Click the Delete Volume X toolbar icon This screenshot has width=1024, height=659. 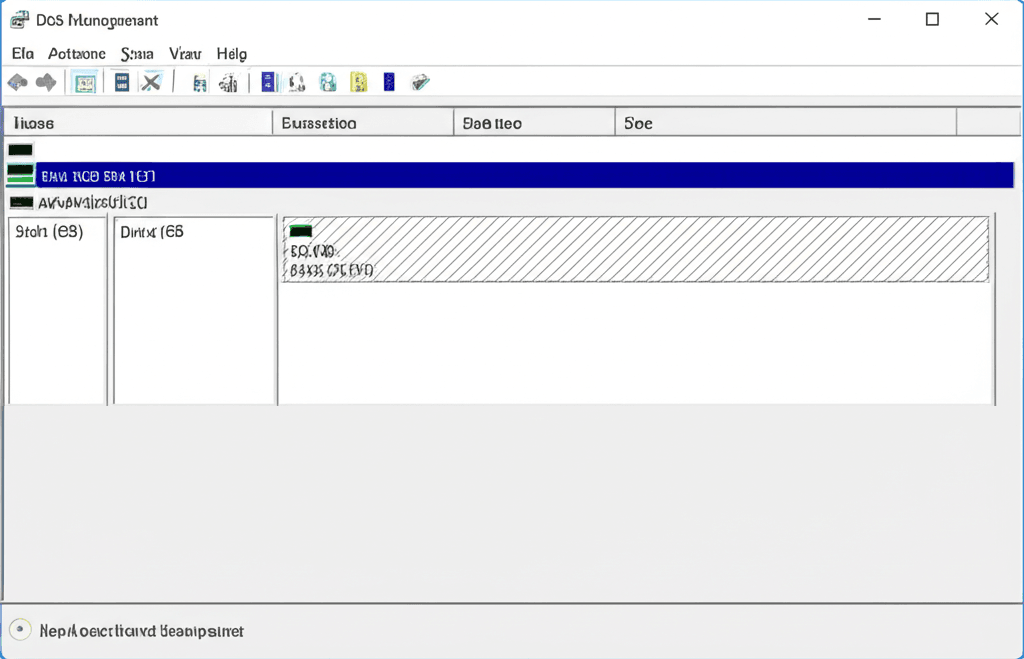[152, 81]
